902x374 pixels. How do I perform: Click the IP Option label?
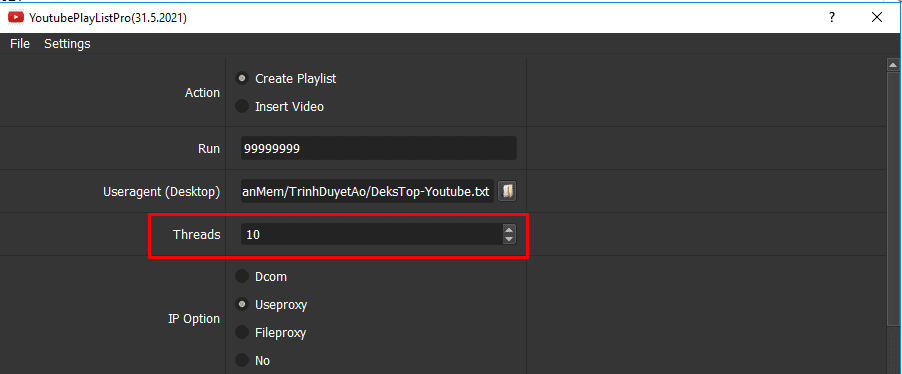click(x=194, y=319)
